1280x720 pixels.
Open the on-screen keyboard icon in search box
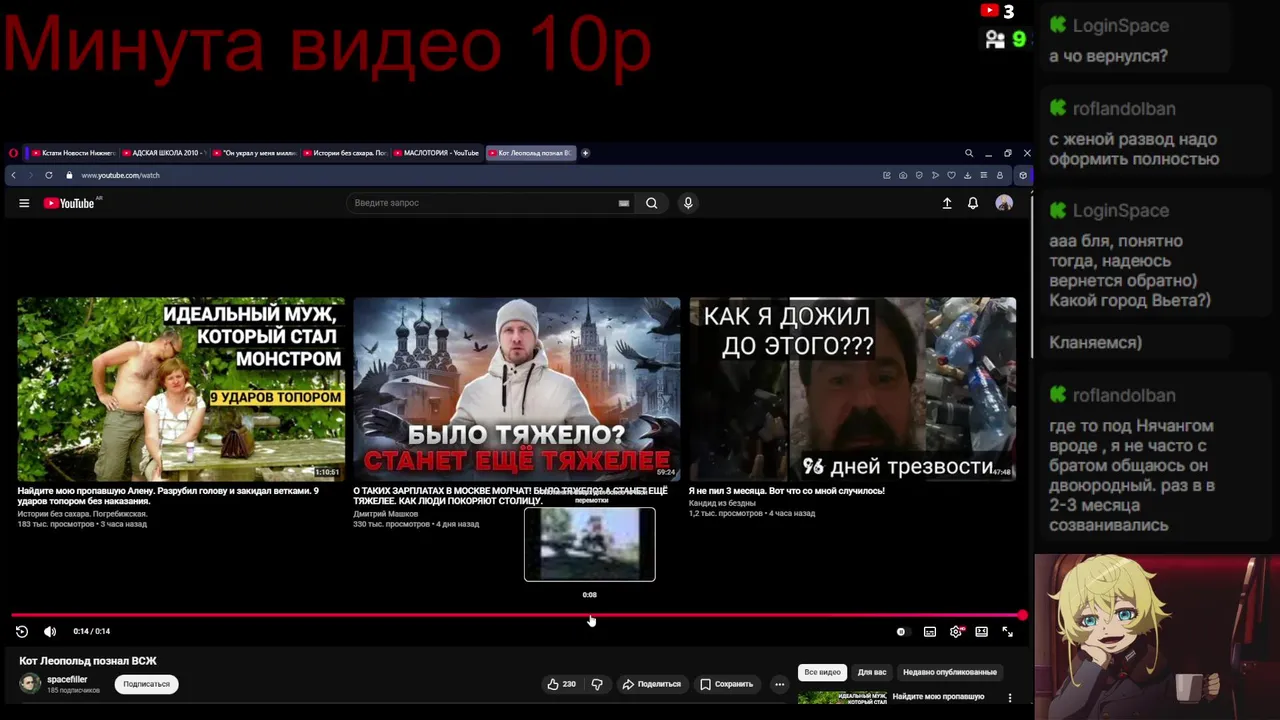[x=624, y=203]
